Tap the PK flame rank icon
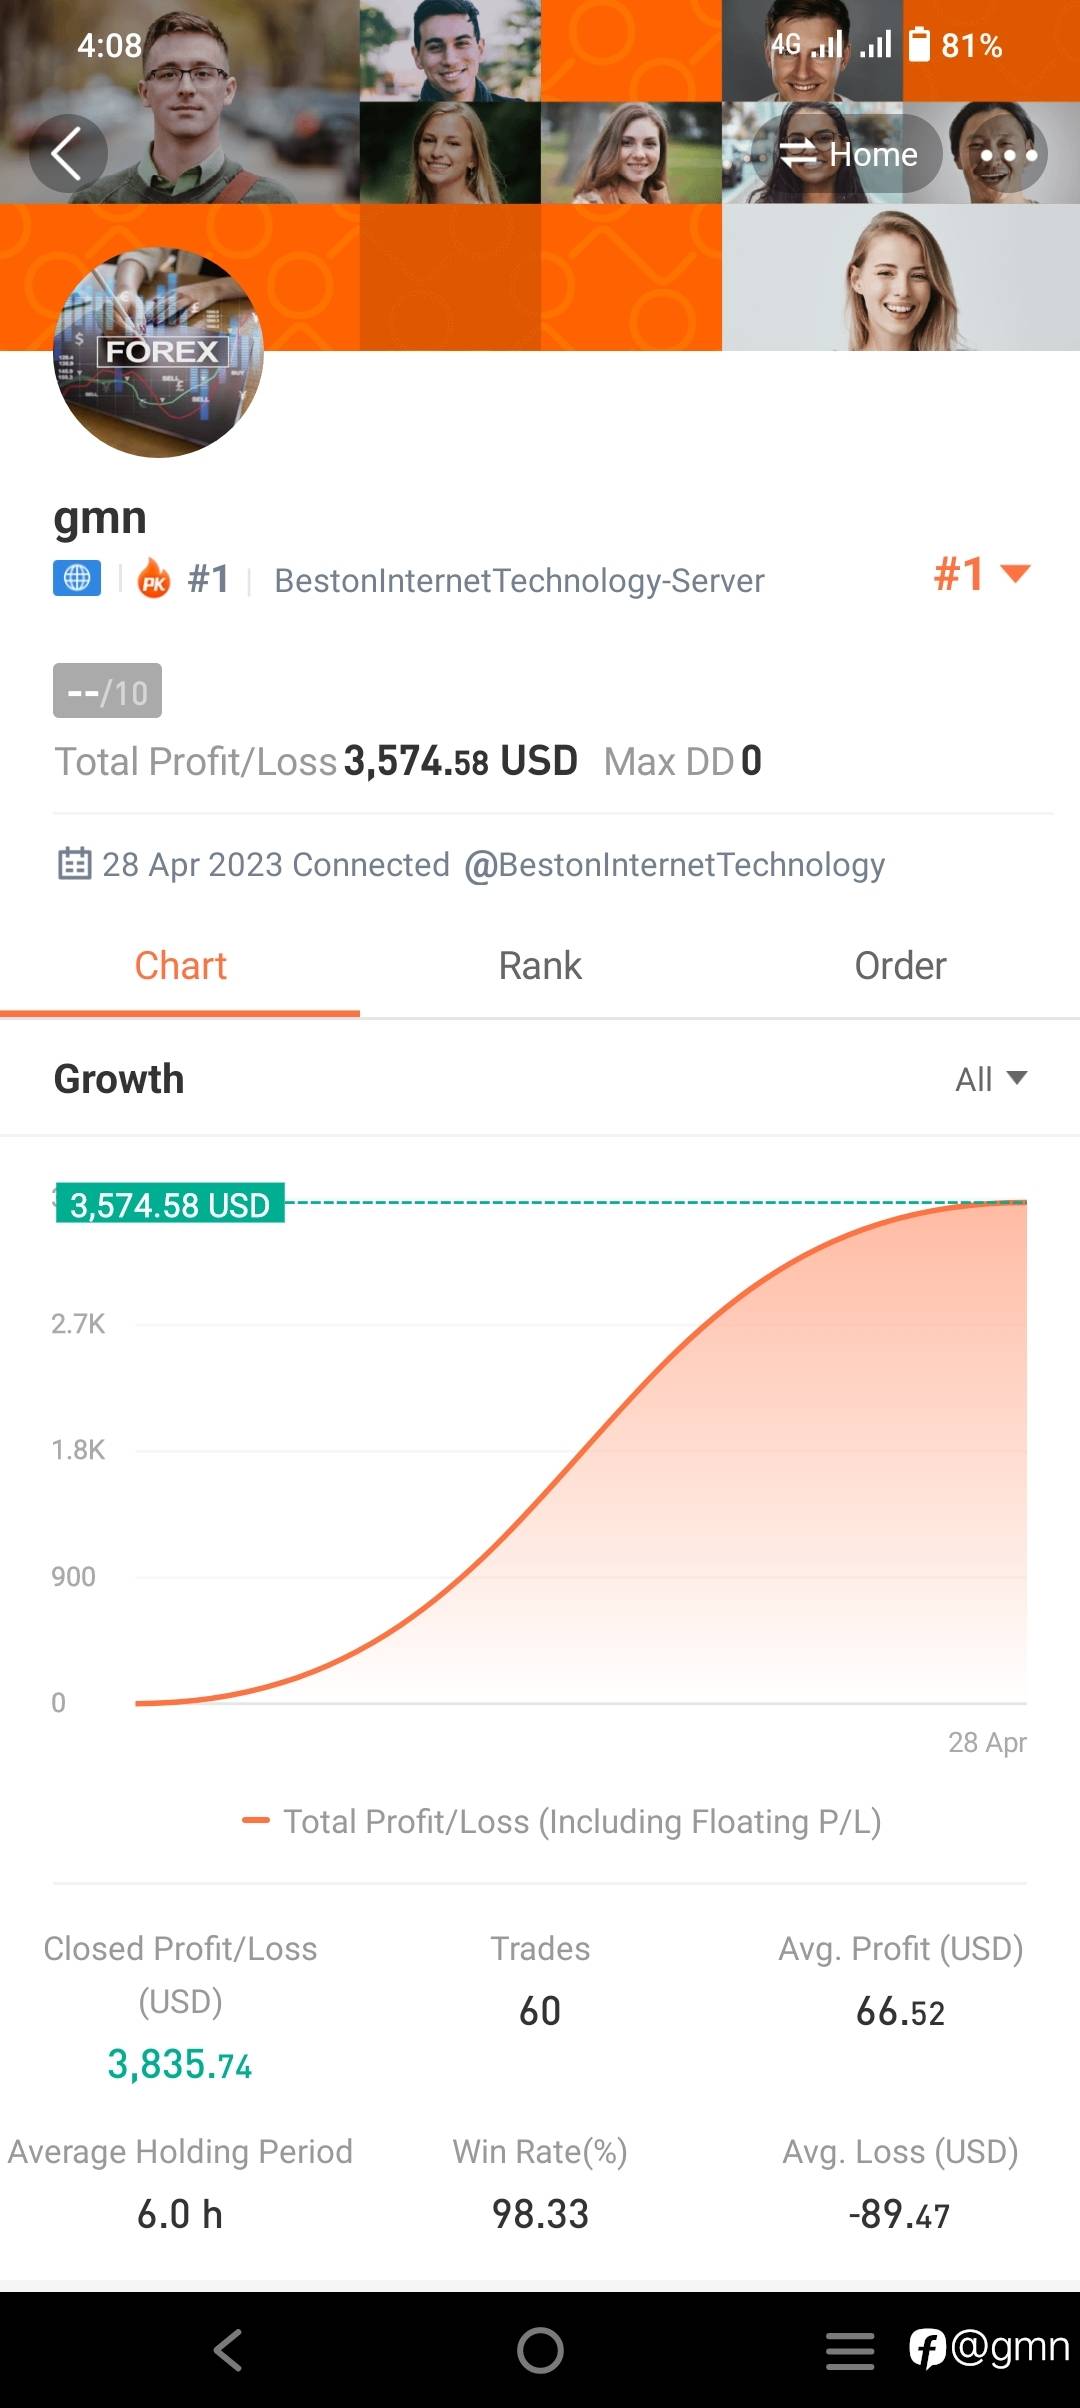Screen dimensions: 1080x2408 [154, 579]
